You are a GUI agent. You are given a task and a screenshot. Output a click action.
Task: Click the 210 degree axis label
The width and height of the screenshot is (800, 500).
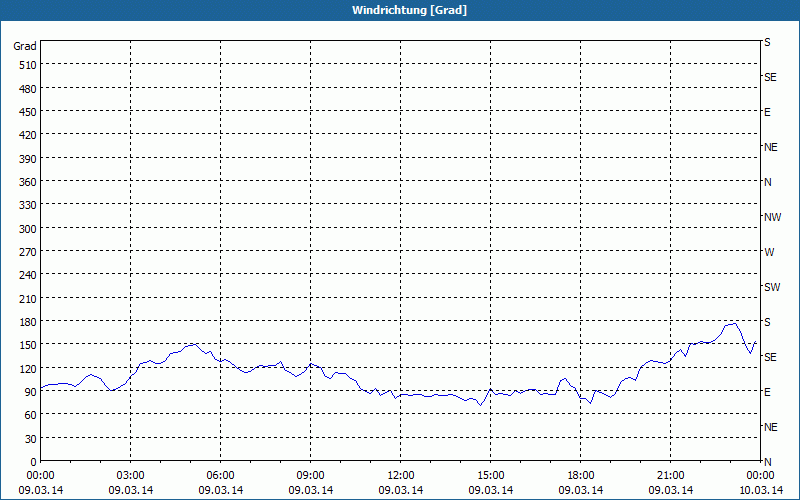[x=28, y=299]
